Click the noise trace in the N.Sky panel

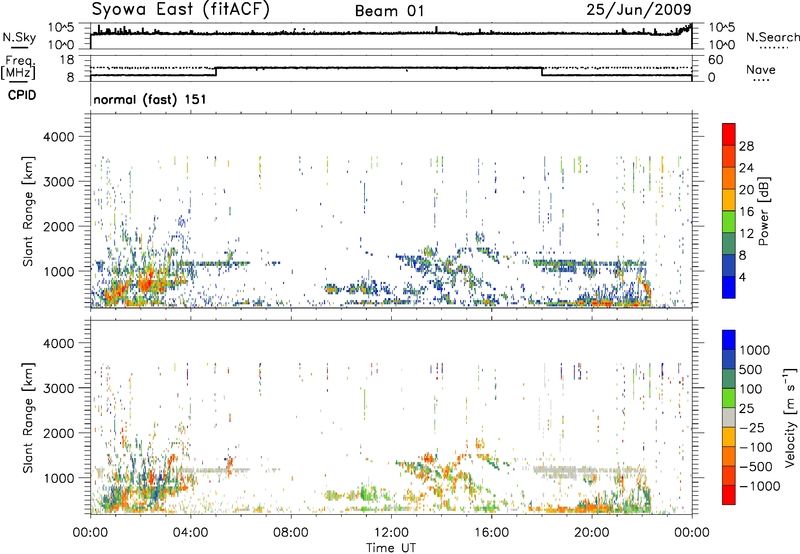391,33
